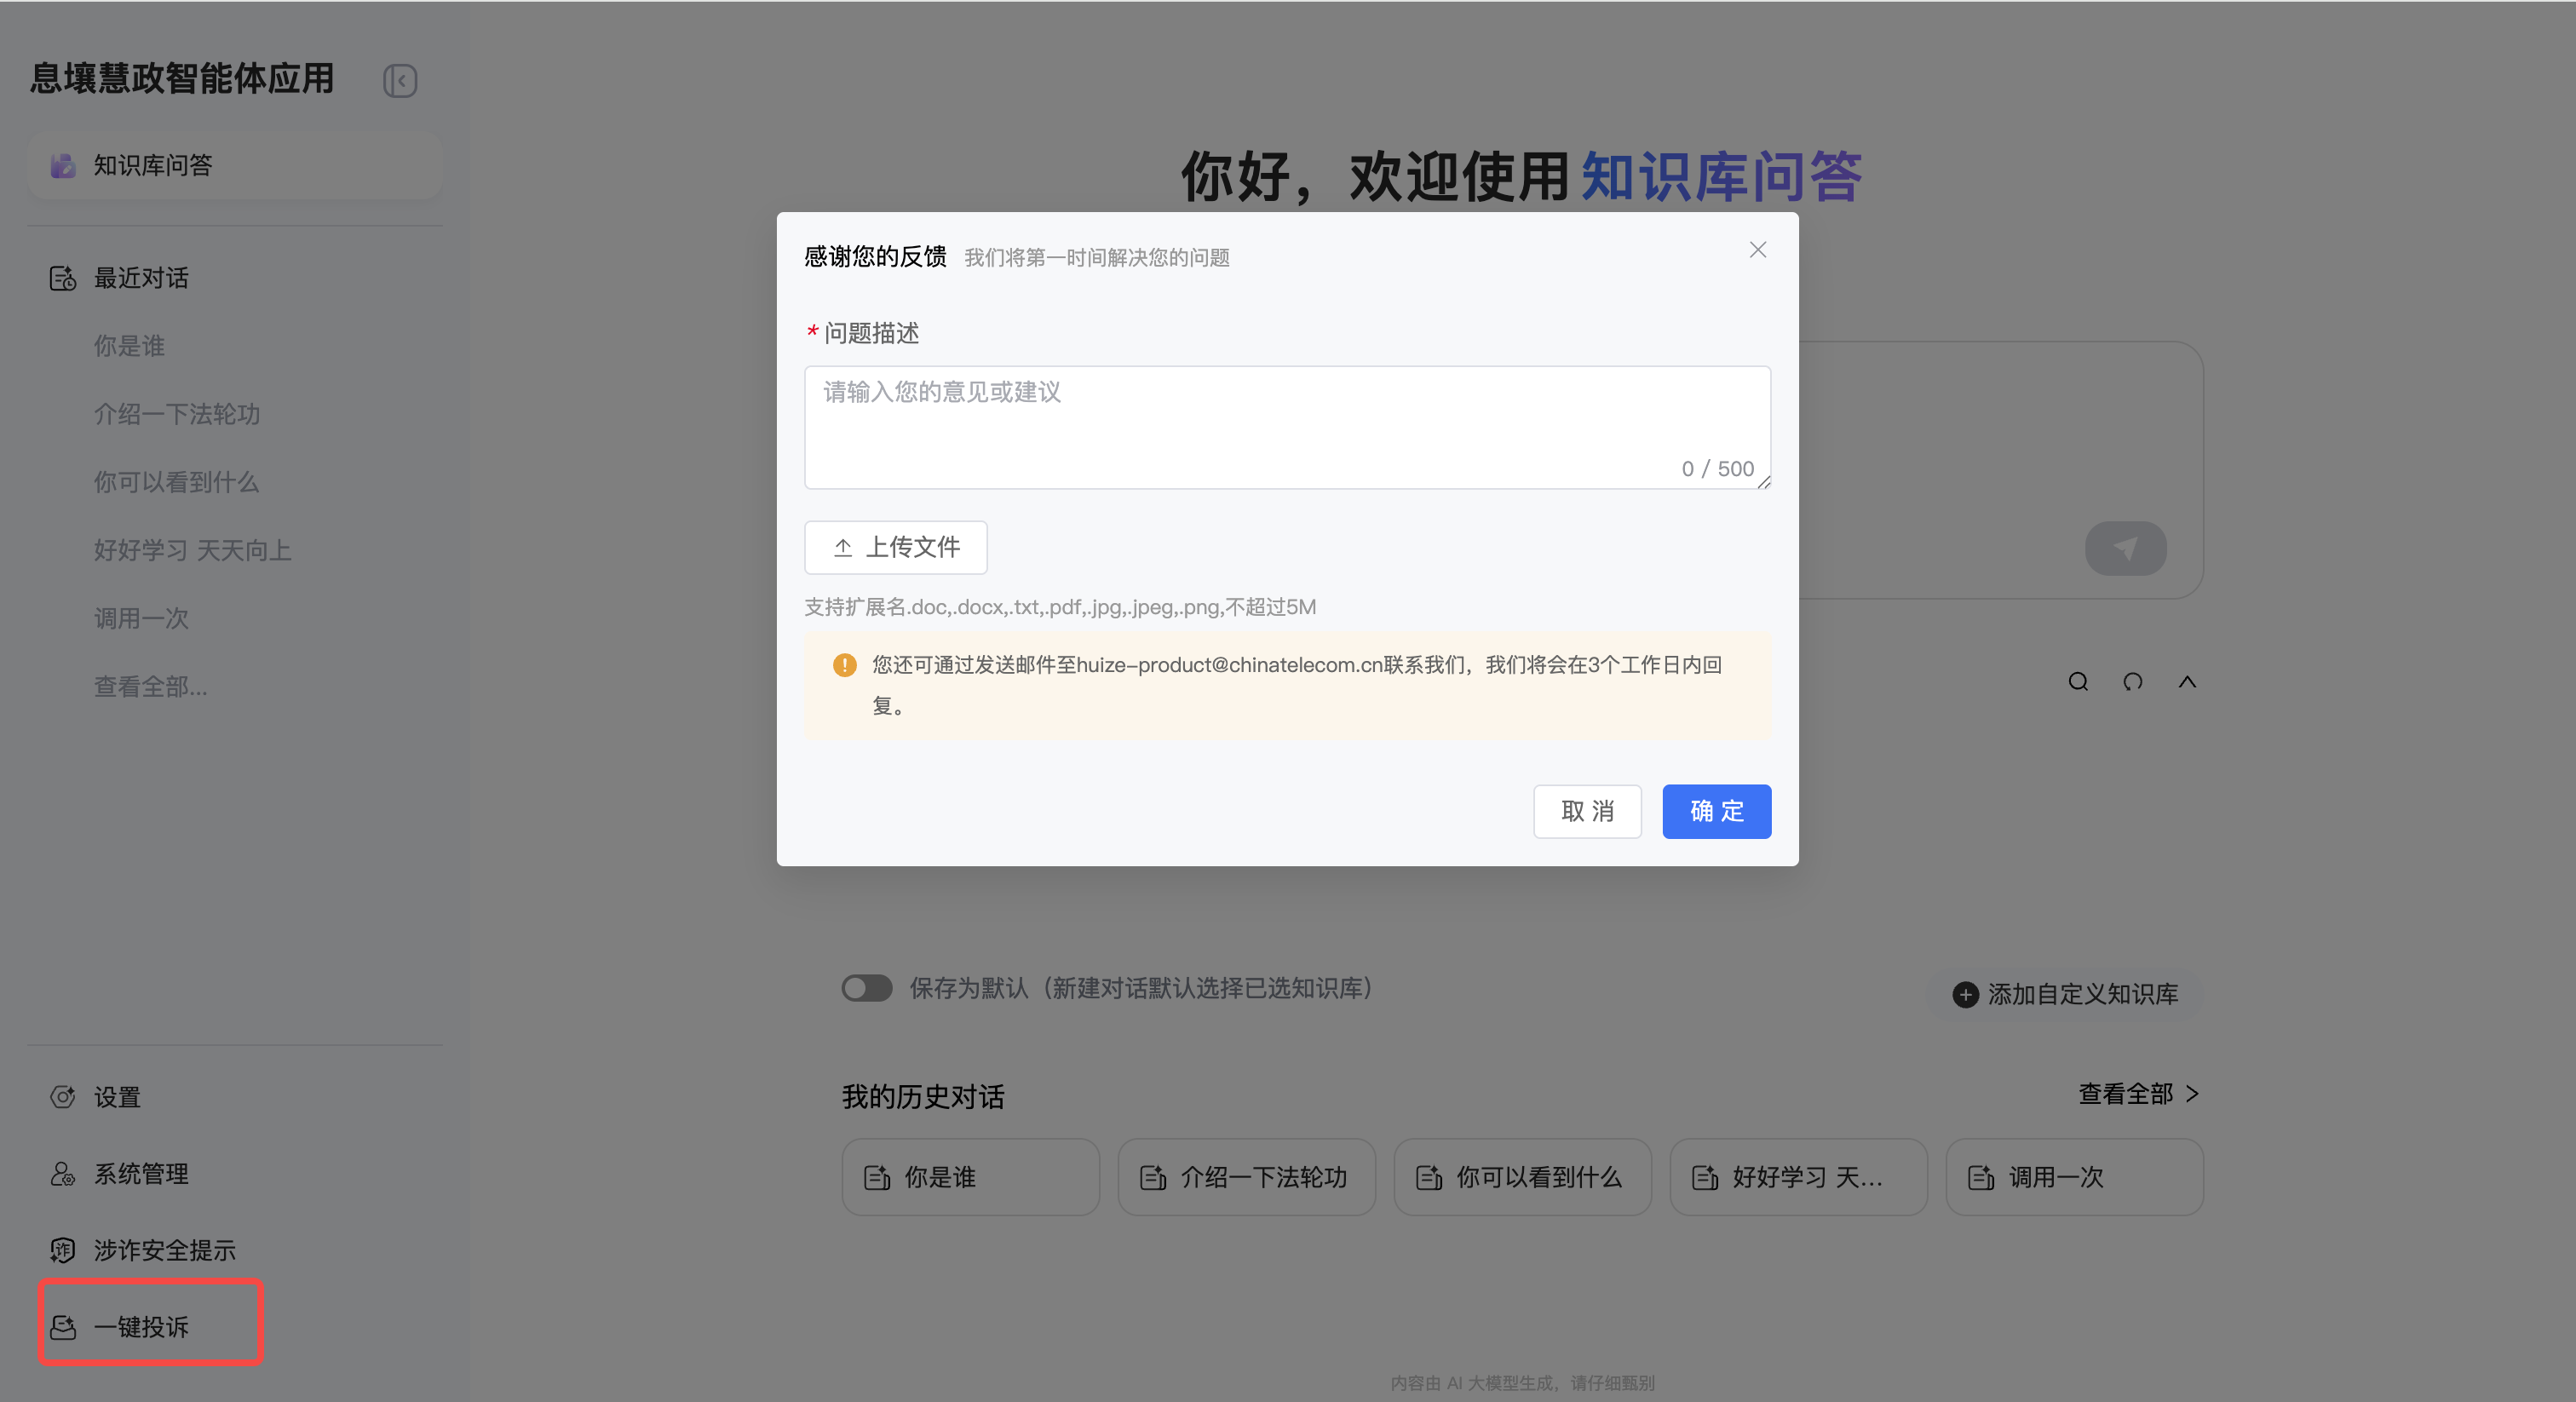Open 知识库问答 in the sidebar
This screenshot has width=2576, height=1402.
click(235, 165)
